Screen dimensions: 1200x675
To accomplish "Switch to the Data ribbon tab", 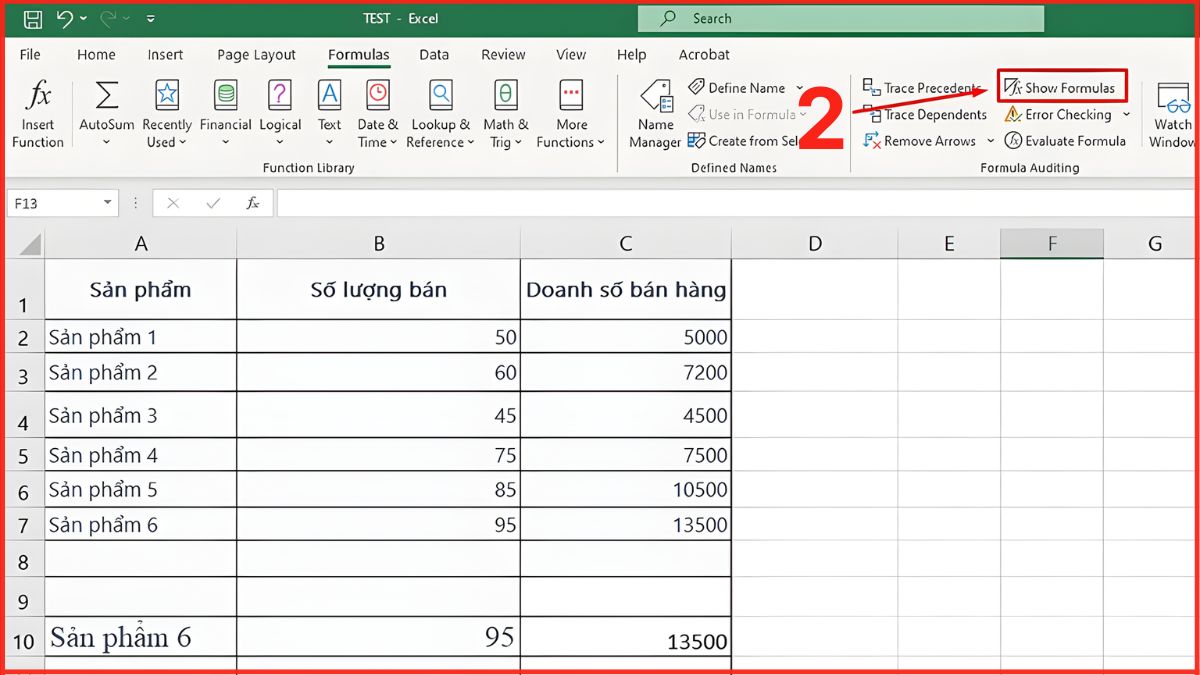I will (x=434, y=54).
